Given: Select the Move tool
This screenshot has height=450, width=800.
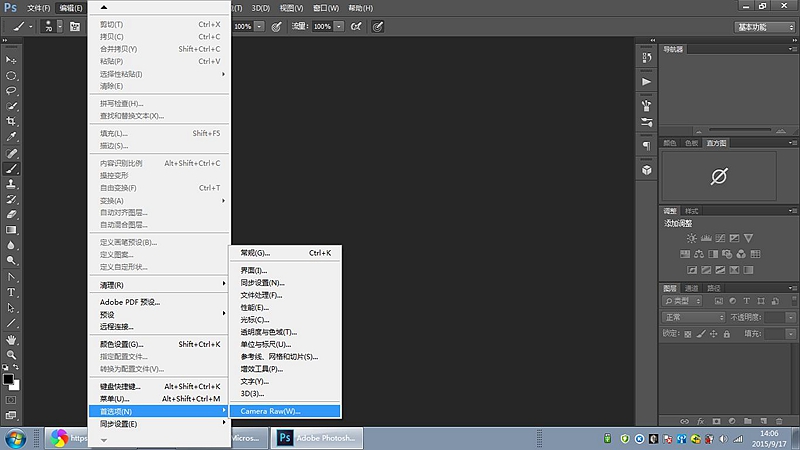Looking at the screenshot, I should 11,60.
